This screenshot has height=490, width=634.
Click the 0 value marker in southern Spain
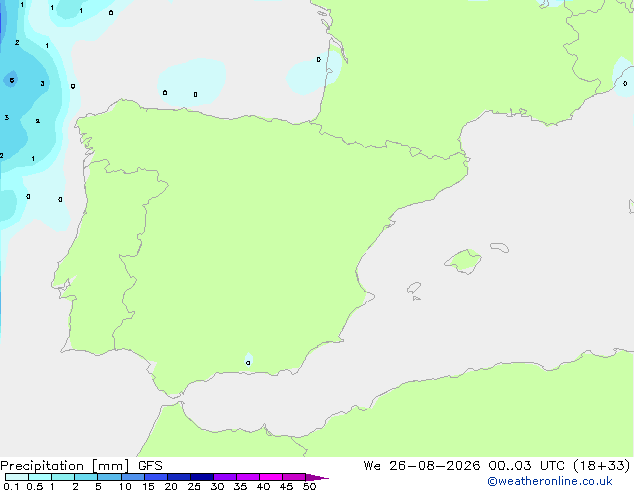pyautogui.click(x=248, y=363)
